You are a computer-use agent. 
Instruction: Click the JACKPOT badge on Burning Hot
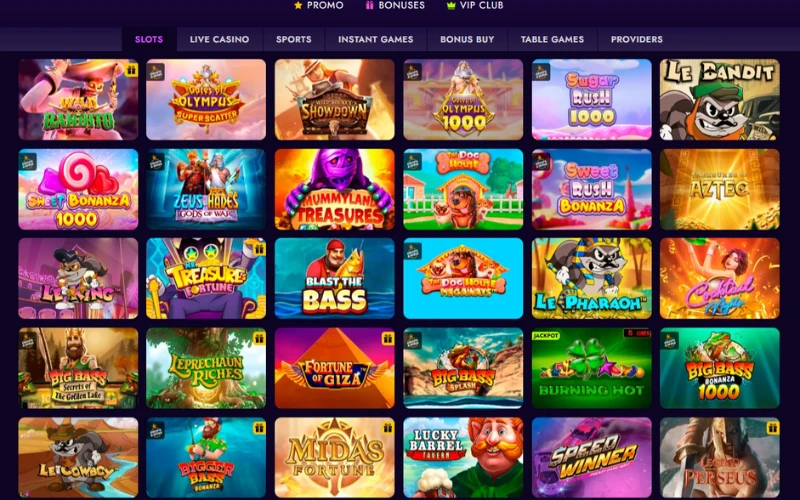(546, 335)
